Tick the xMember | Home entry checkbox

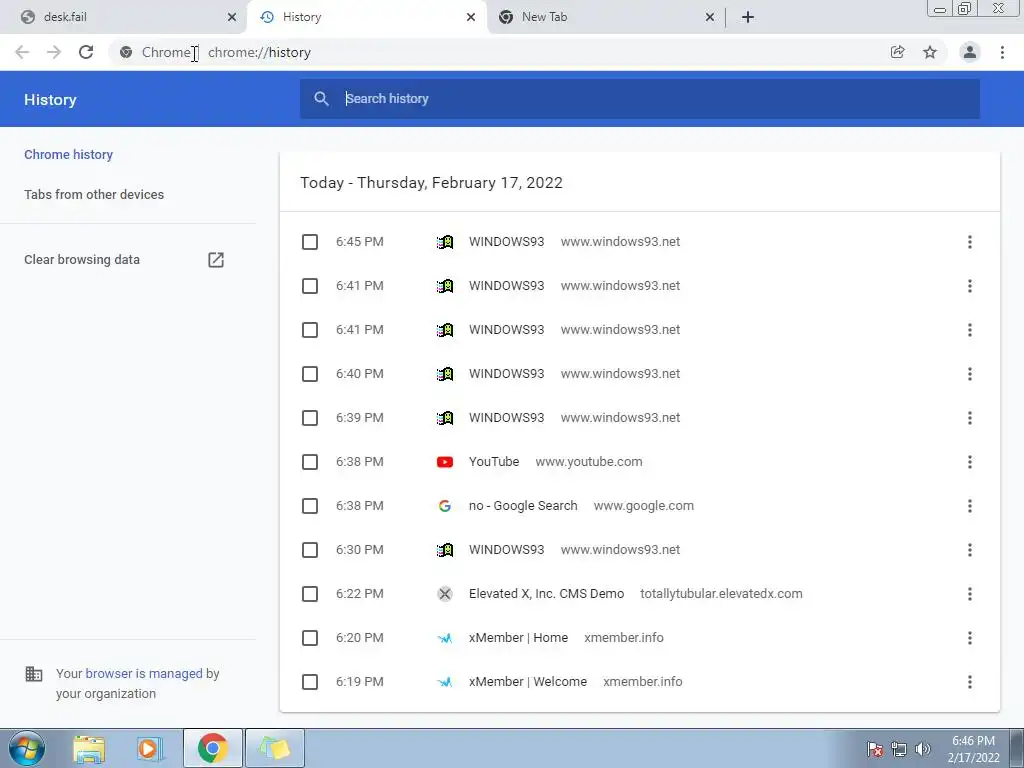pos(310,638)
